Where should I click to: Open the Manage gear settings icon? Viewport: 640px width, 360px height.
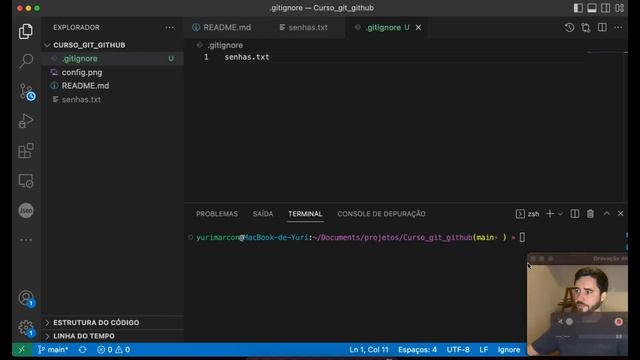(x=26, y=327)
